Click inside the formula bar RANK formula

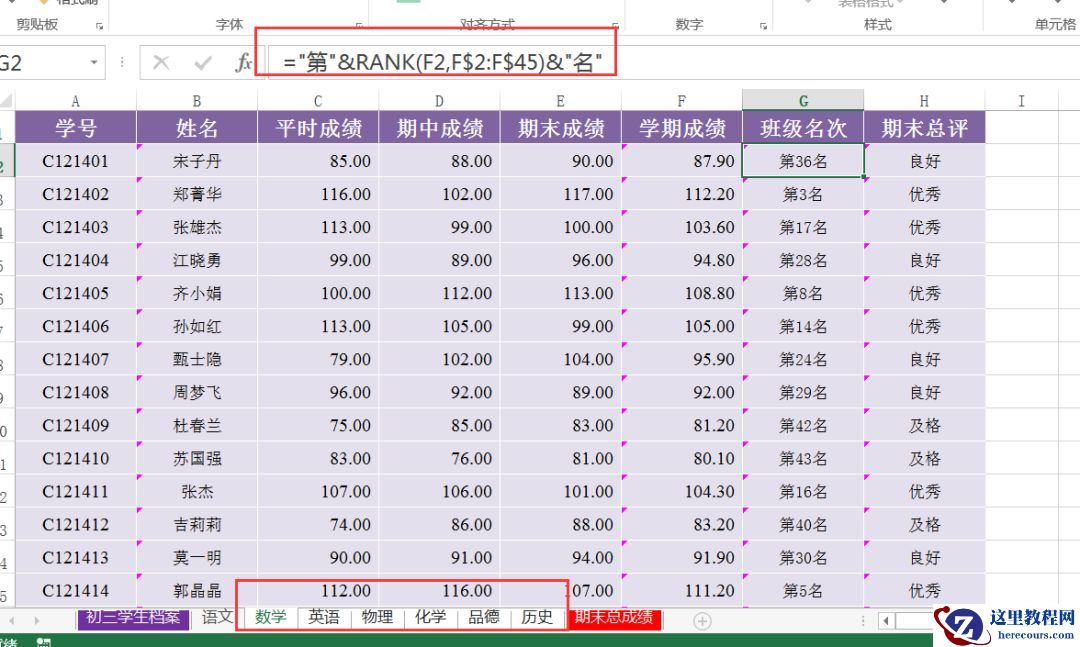[x=442, y=63]
